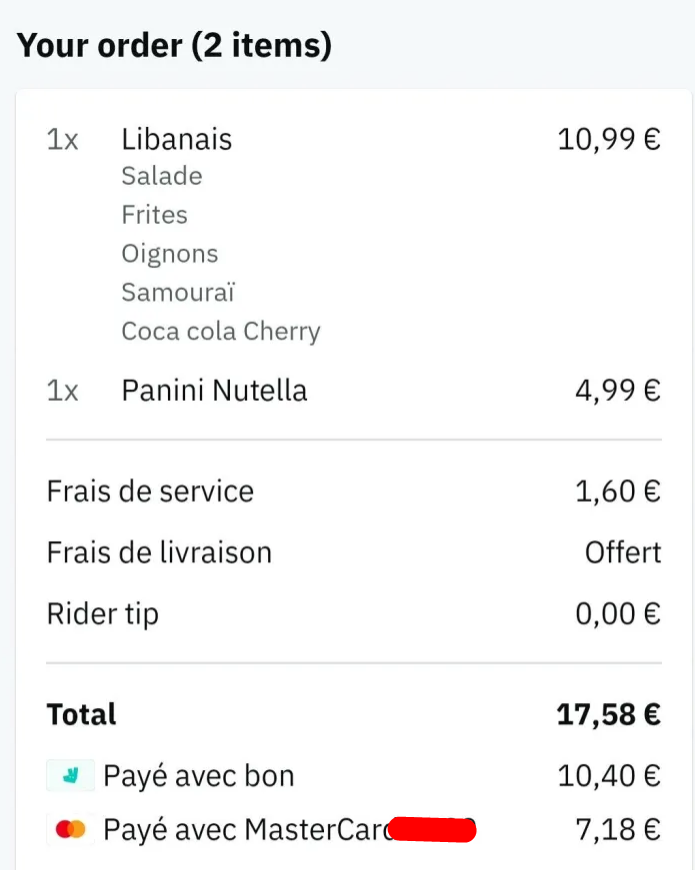
Task: Click the 4,99 € Panini price
Action: [618, 390]
